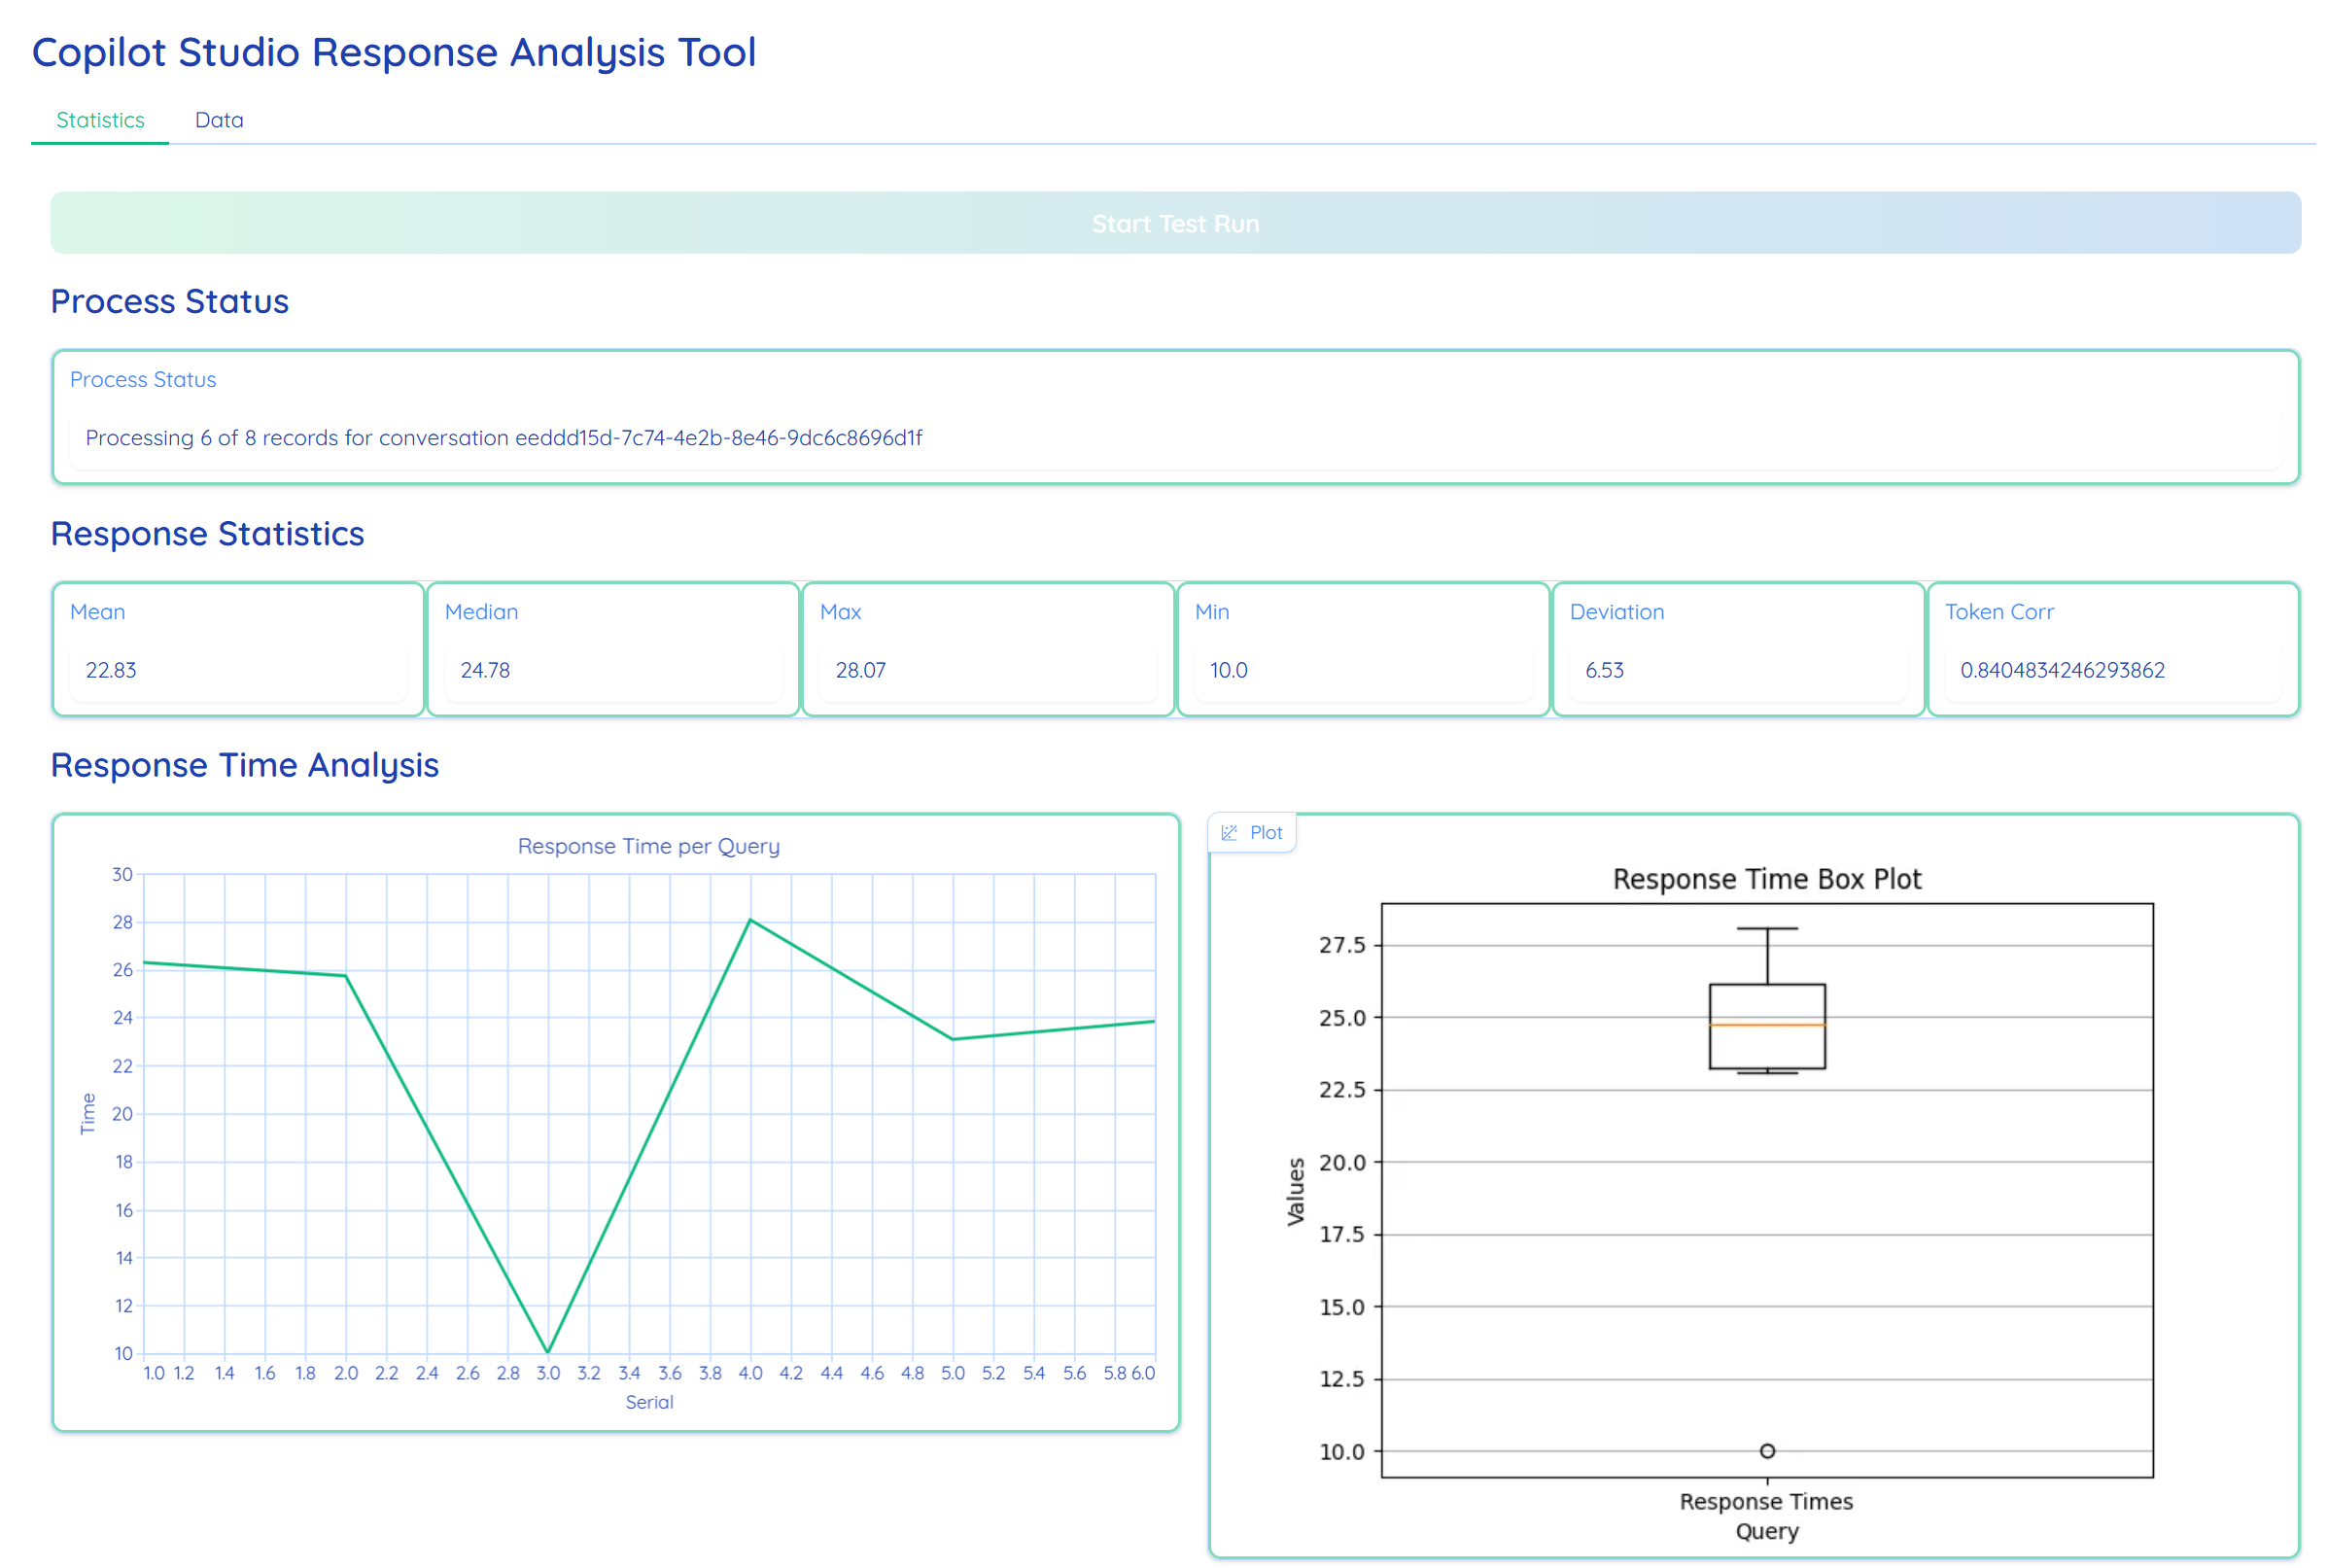Click the line chart peak at serial 4.0
Image resolution: width=2328 pixels, height=1568 pixels.
click(751, 920)
